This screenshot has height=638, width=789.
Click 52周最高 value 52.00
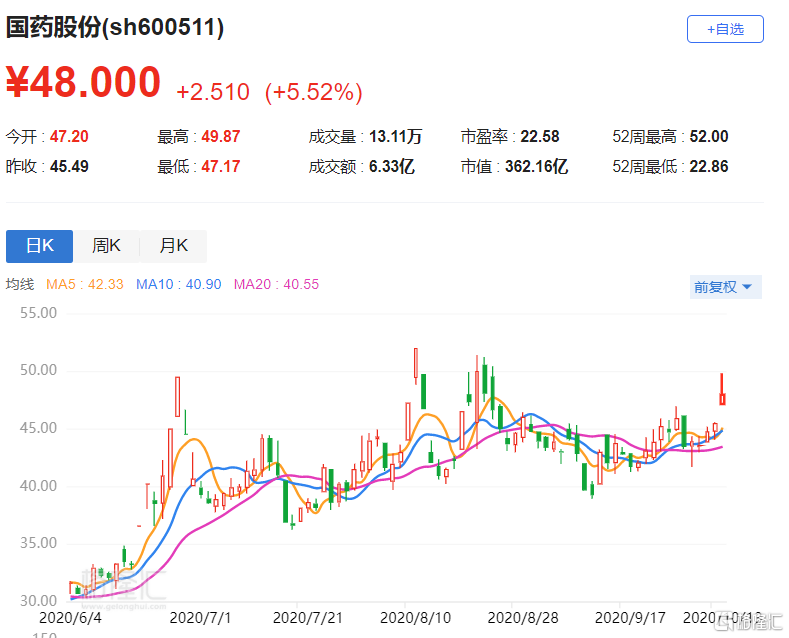point(709,136)
